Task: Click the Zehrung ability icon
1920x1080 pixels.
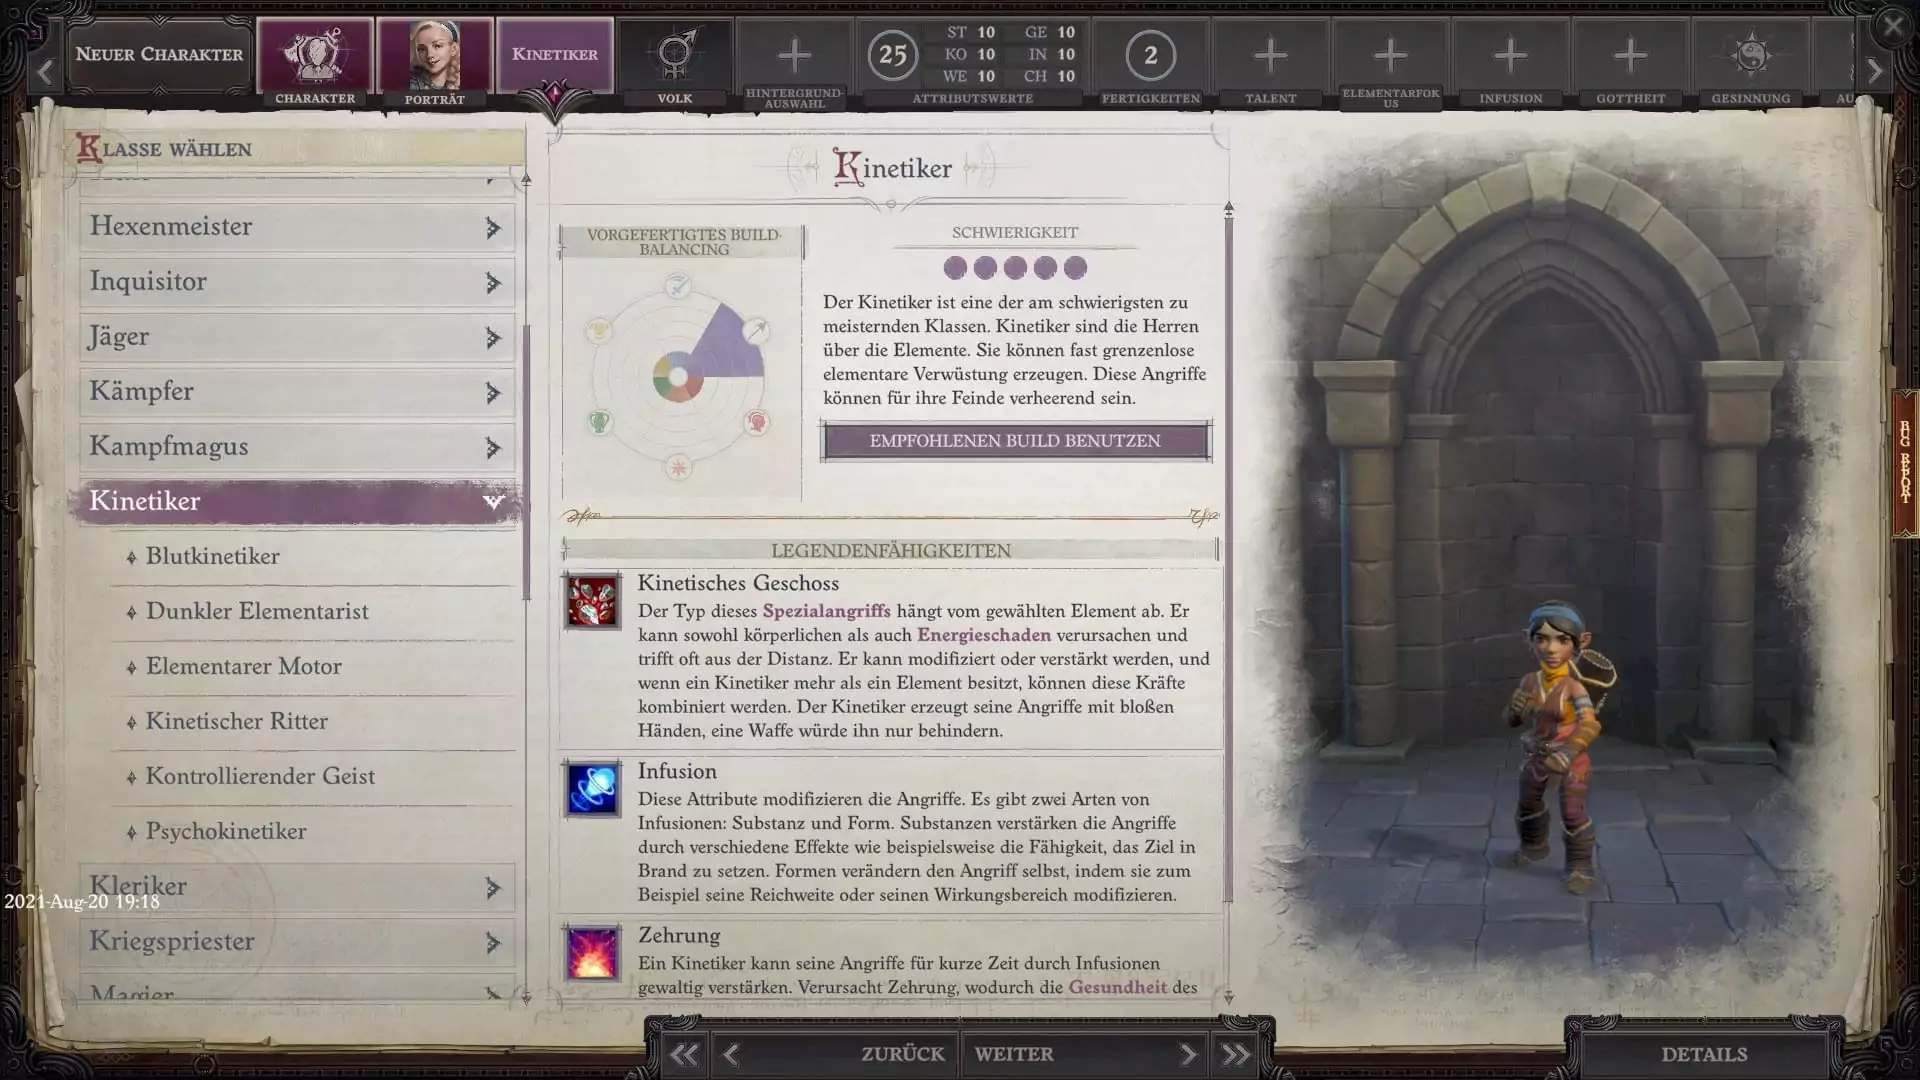Action: coord(593,953)
